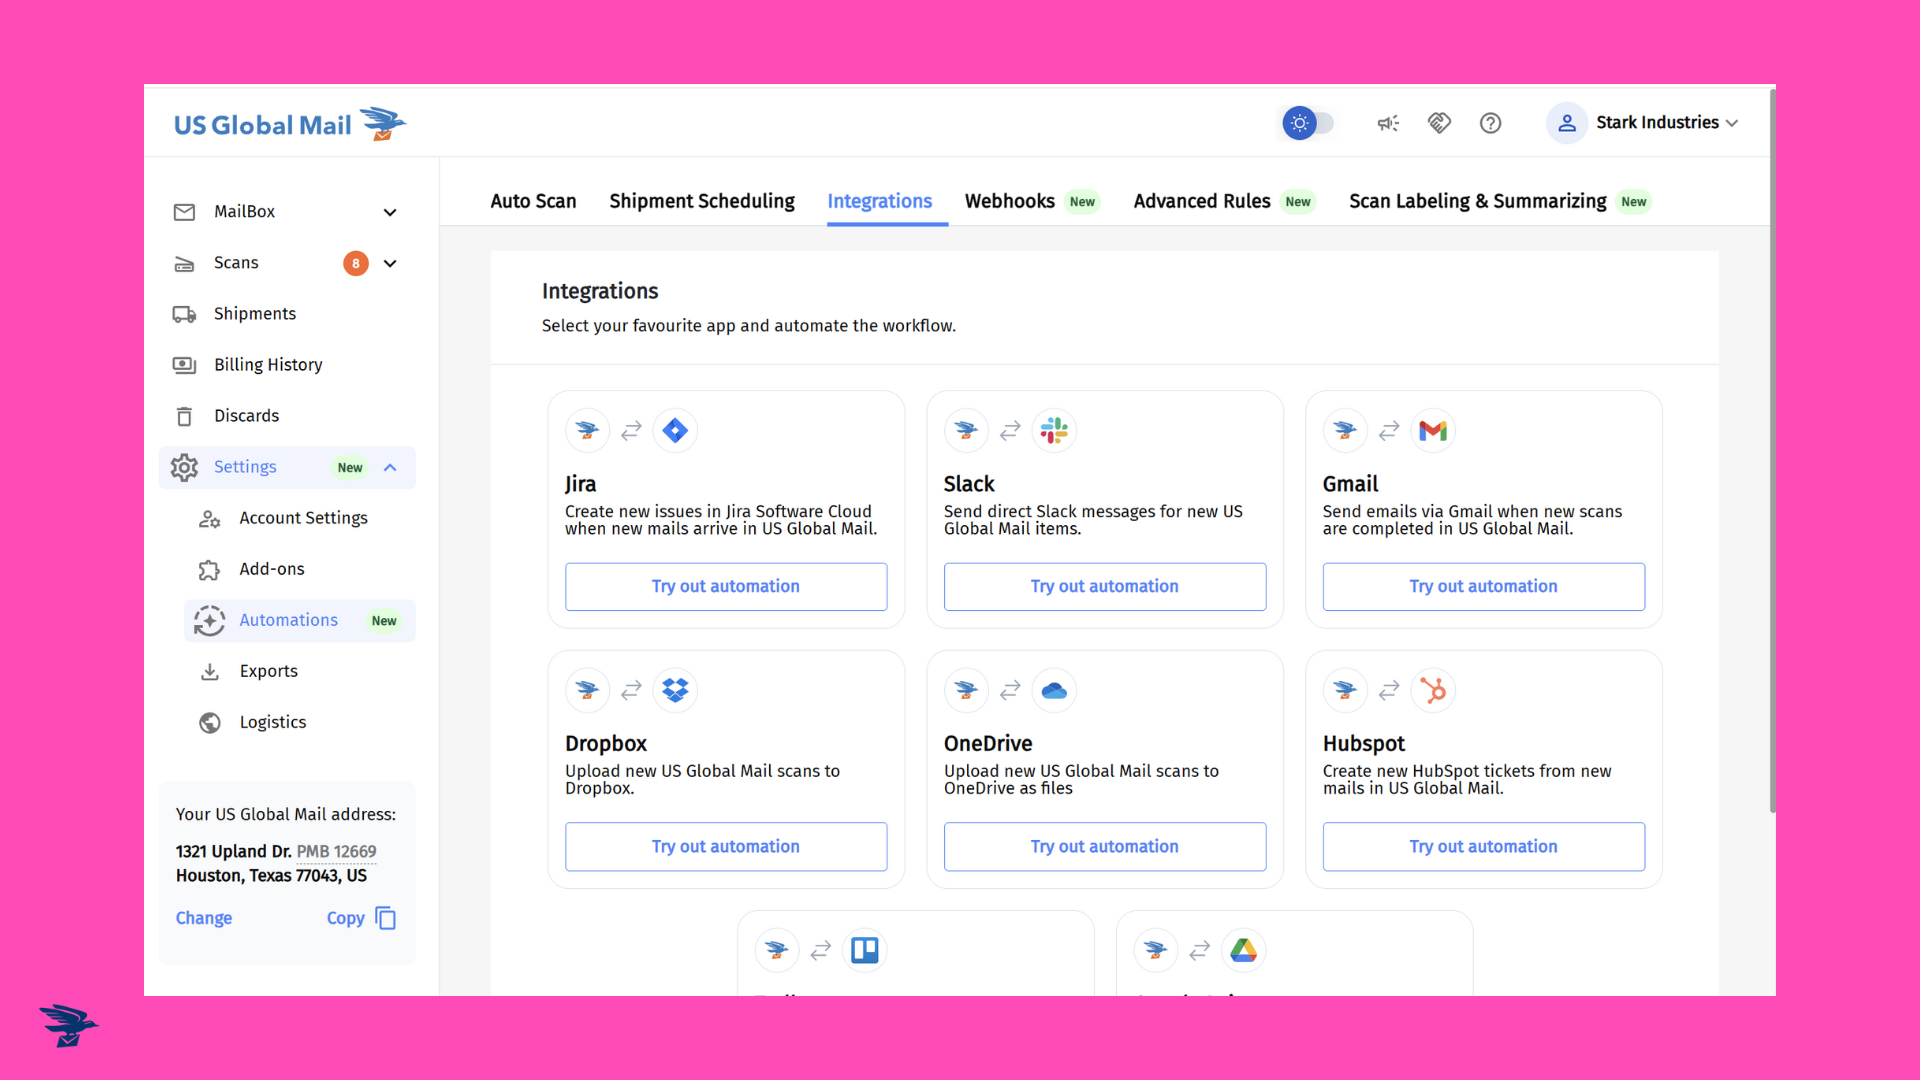The height and width of the screenshot is (1080, 1920).
Task: Click the Dropbox logo icon
Action: 675,691
